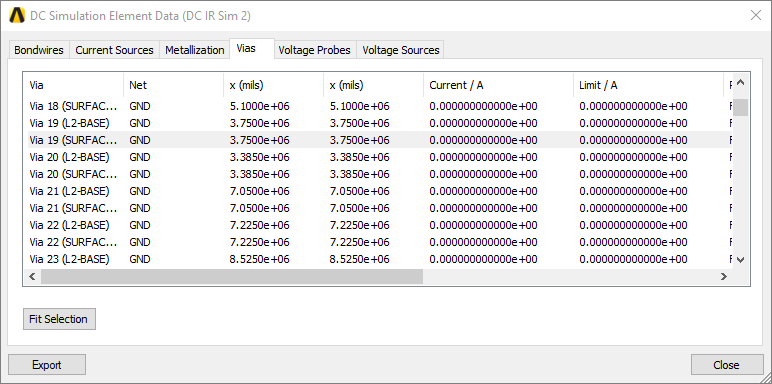Click the vertical scrollbar up arrow
This screenshot has height=384, width=772.
[x=740, y=83]
